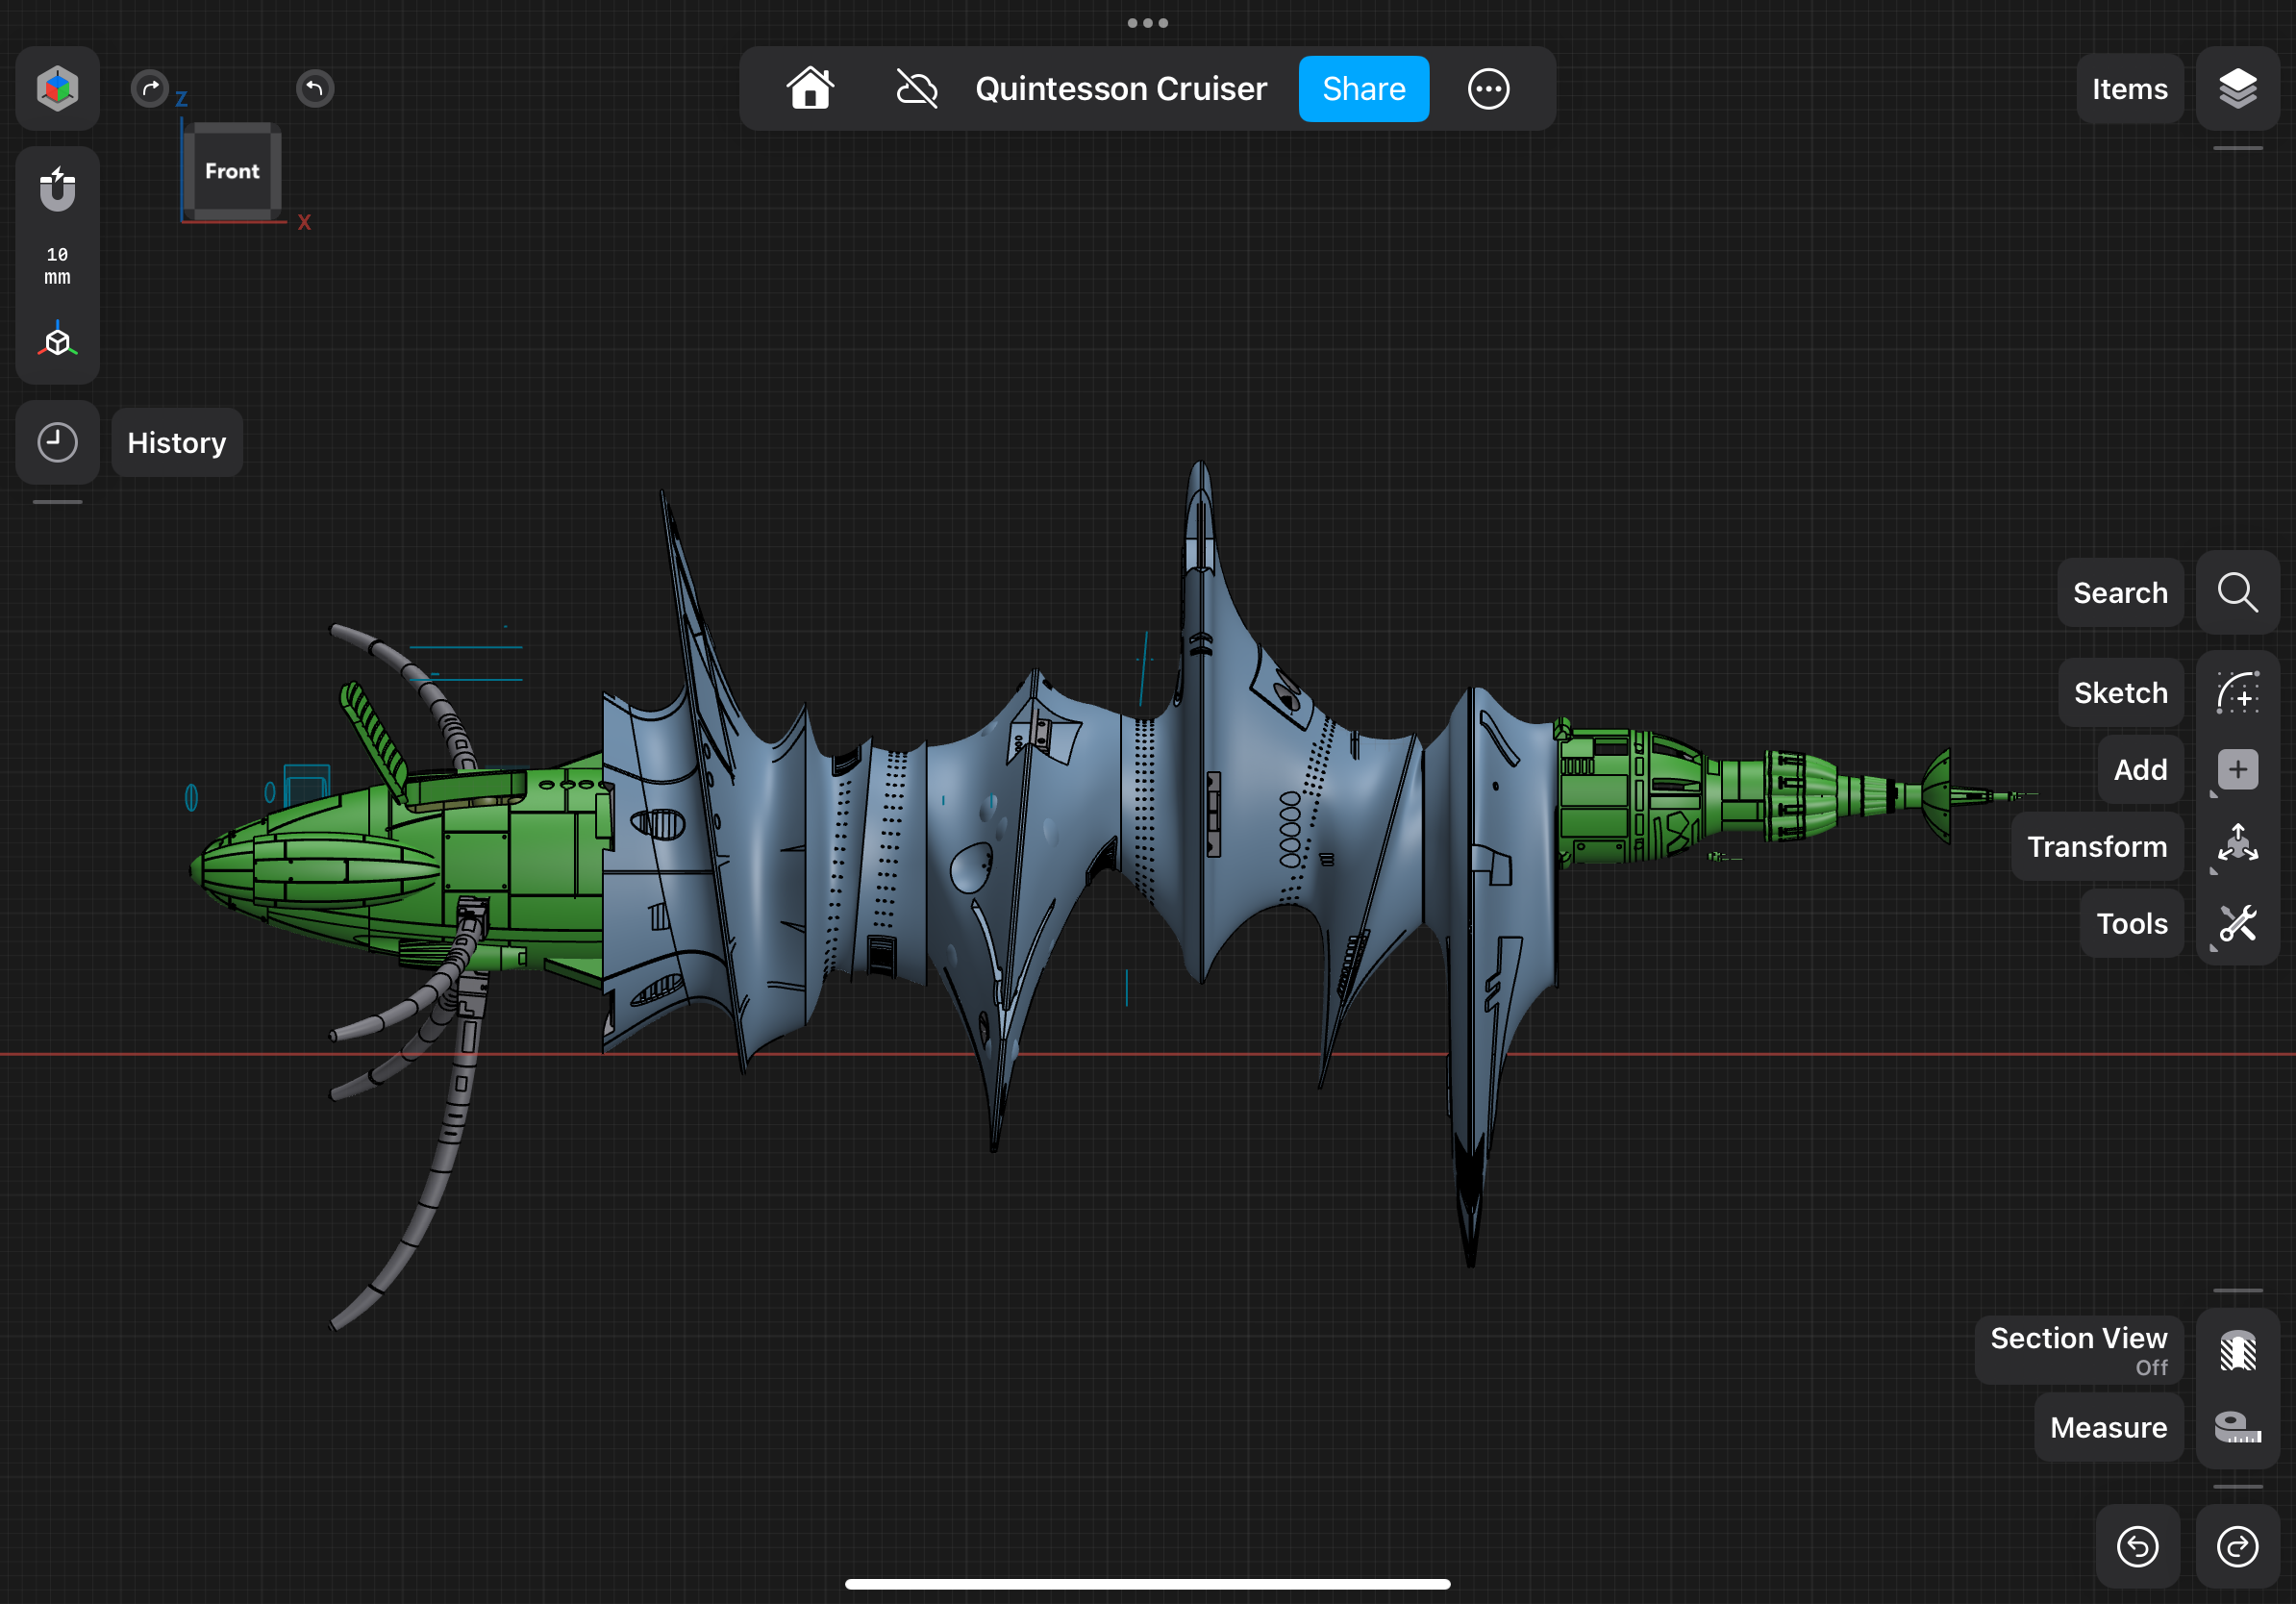Click the Search label
This screenshot has height=1604, width=2296.
2120,592
